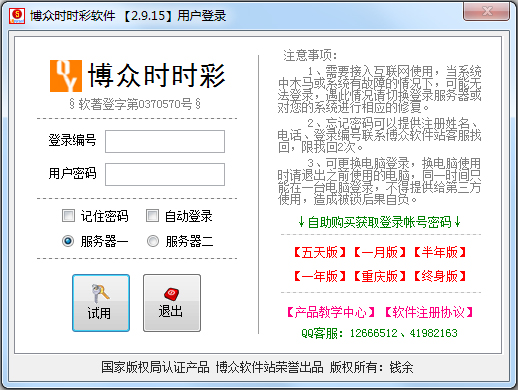Click the 注意事项 heading text
Viewport: 518px width, 390px height.
(310, 55)
